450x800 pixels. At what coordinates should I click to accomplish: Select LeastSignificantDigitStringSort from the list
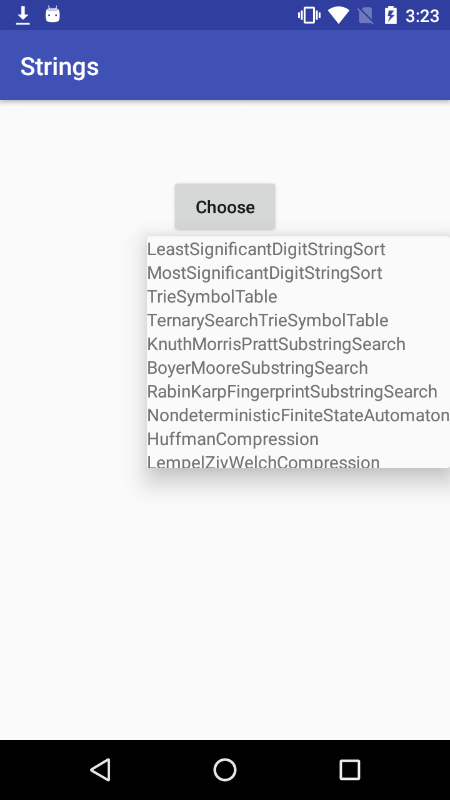(x=298, y=249)
